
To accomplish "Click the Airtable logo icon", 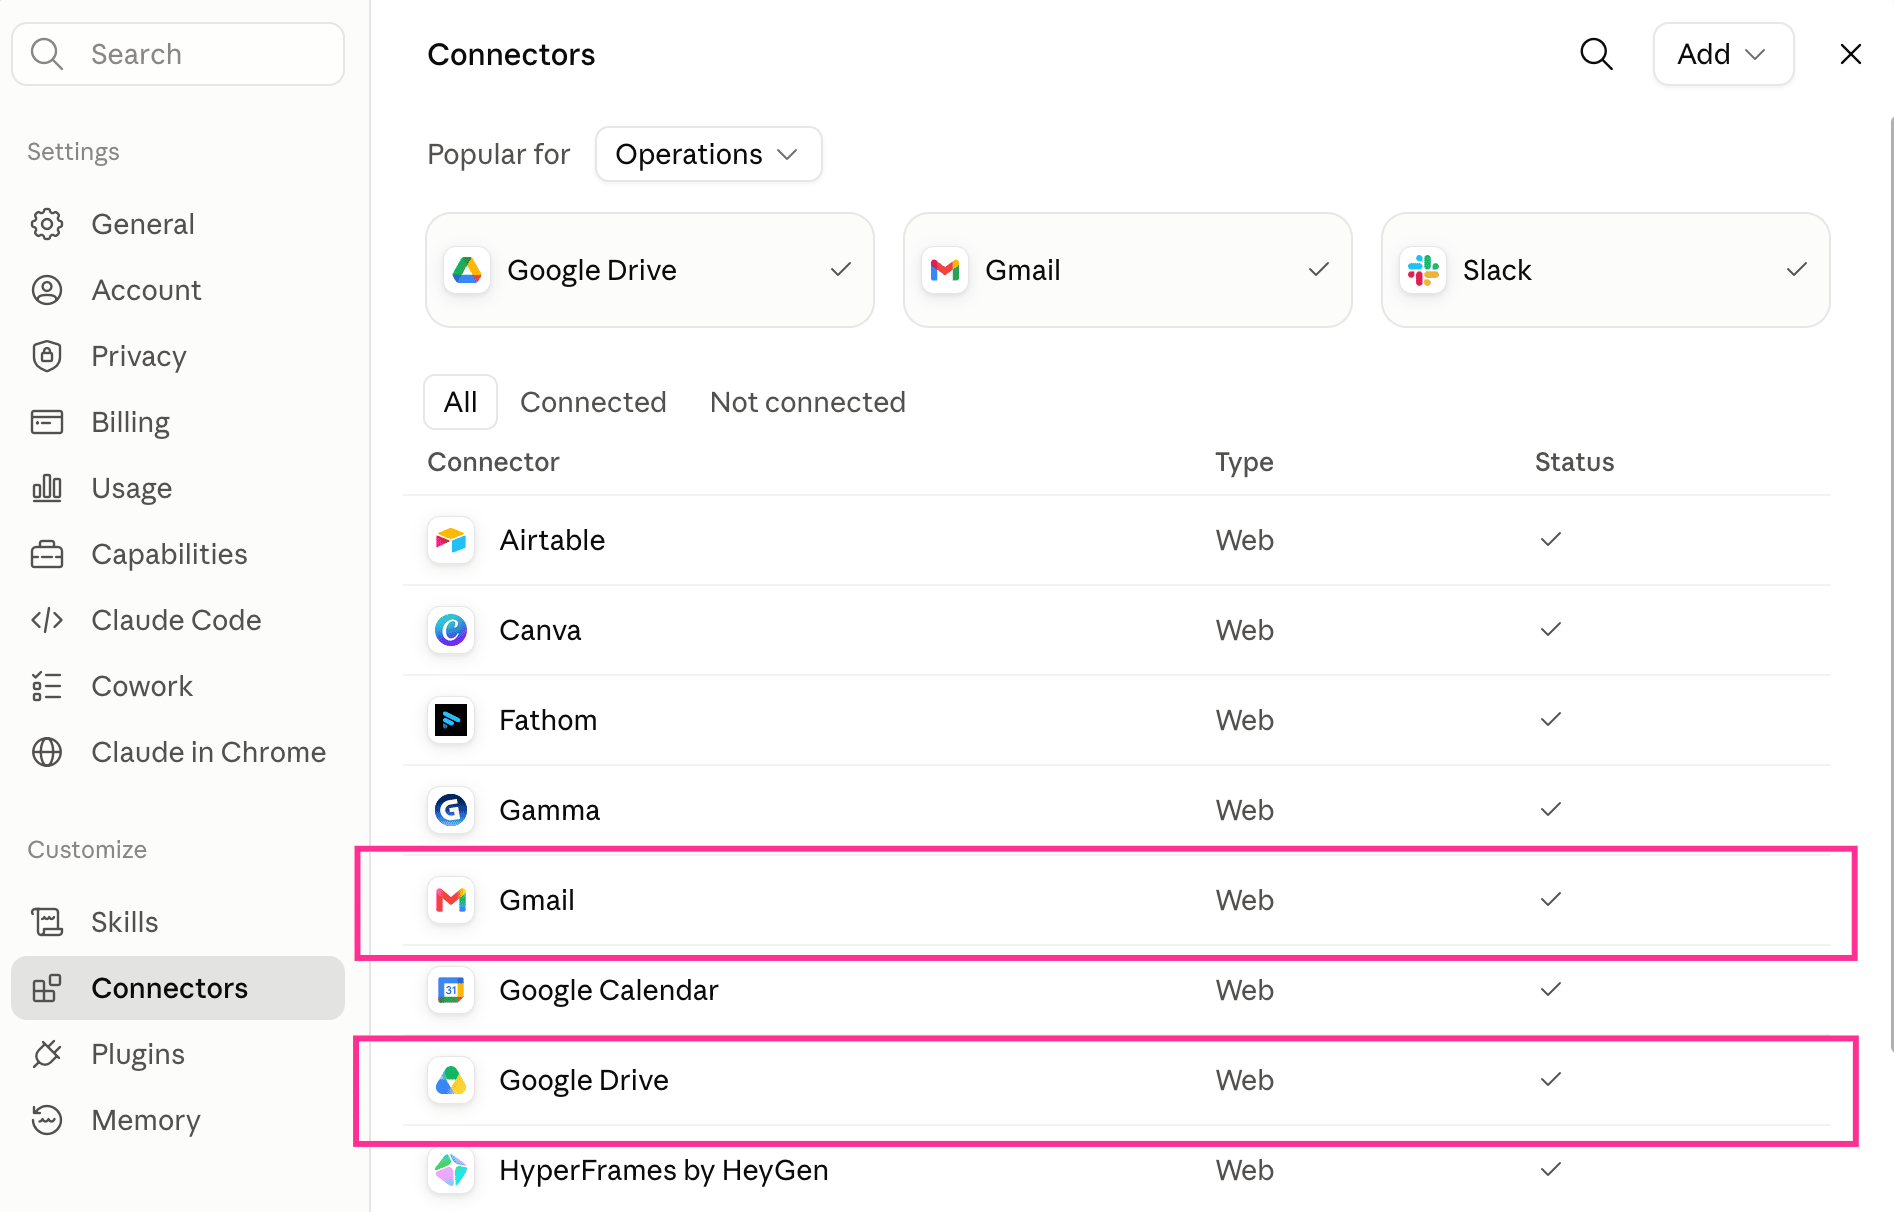I will 451,540.
